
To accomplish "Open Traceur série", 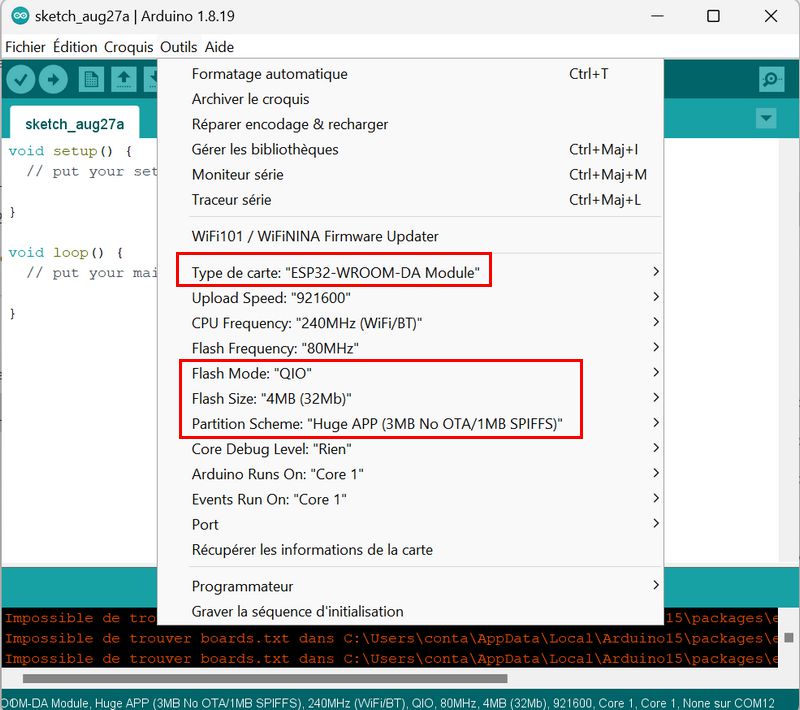I will point(410,200).
